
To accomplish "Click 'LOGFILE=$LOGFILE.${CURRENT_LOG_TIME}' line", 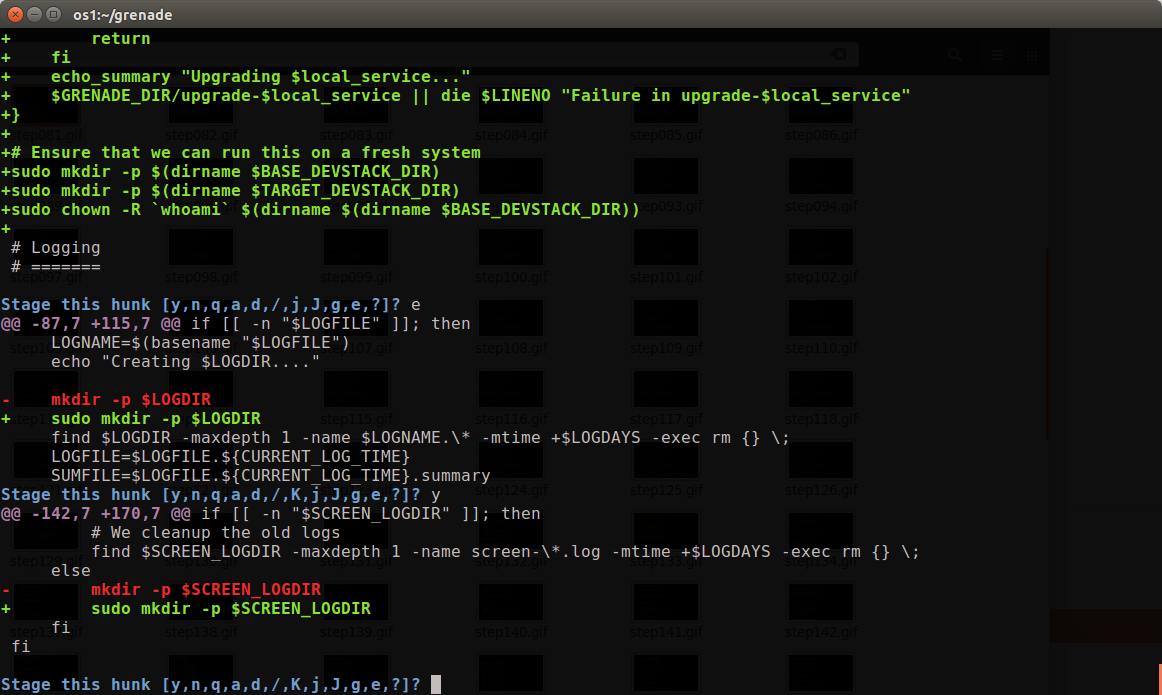I will 230,456.
